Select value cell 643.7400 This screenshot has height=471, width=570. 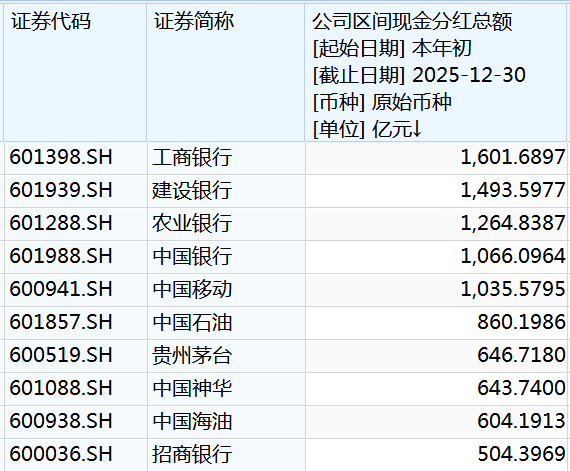(x=436, y=389)
